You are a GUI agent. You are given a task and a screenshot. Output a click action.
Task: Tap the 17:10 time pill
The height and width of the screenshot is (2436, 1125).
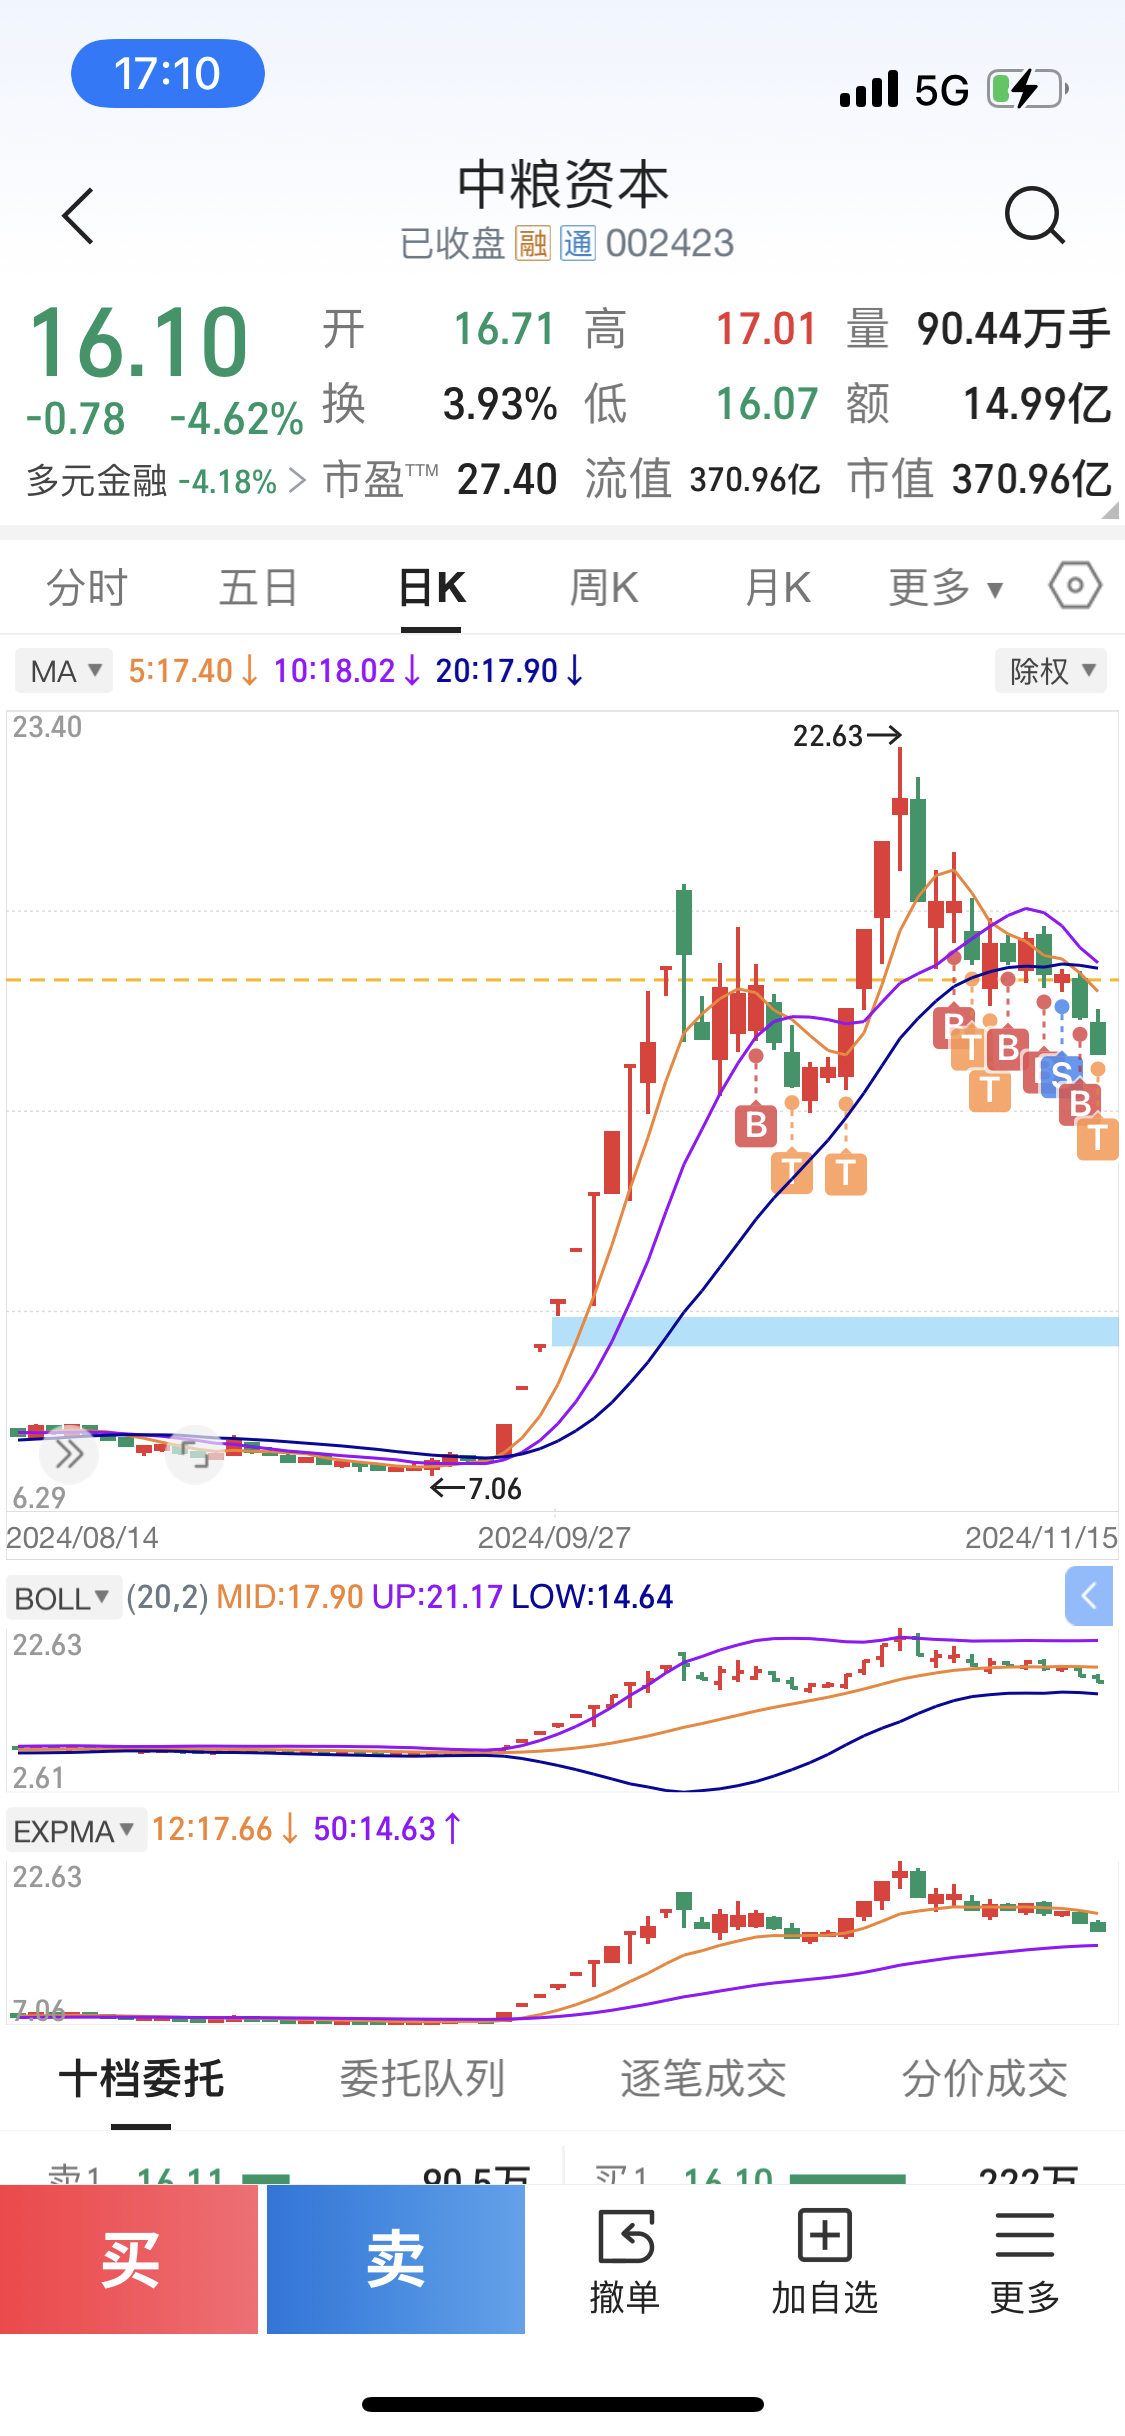(x=167, y=74)
